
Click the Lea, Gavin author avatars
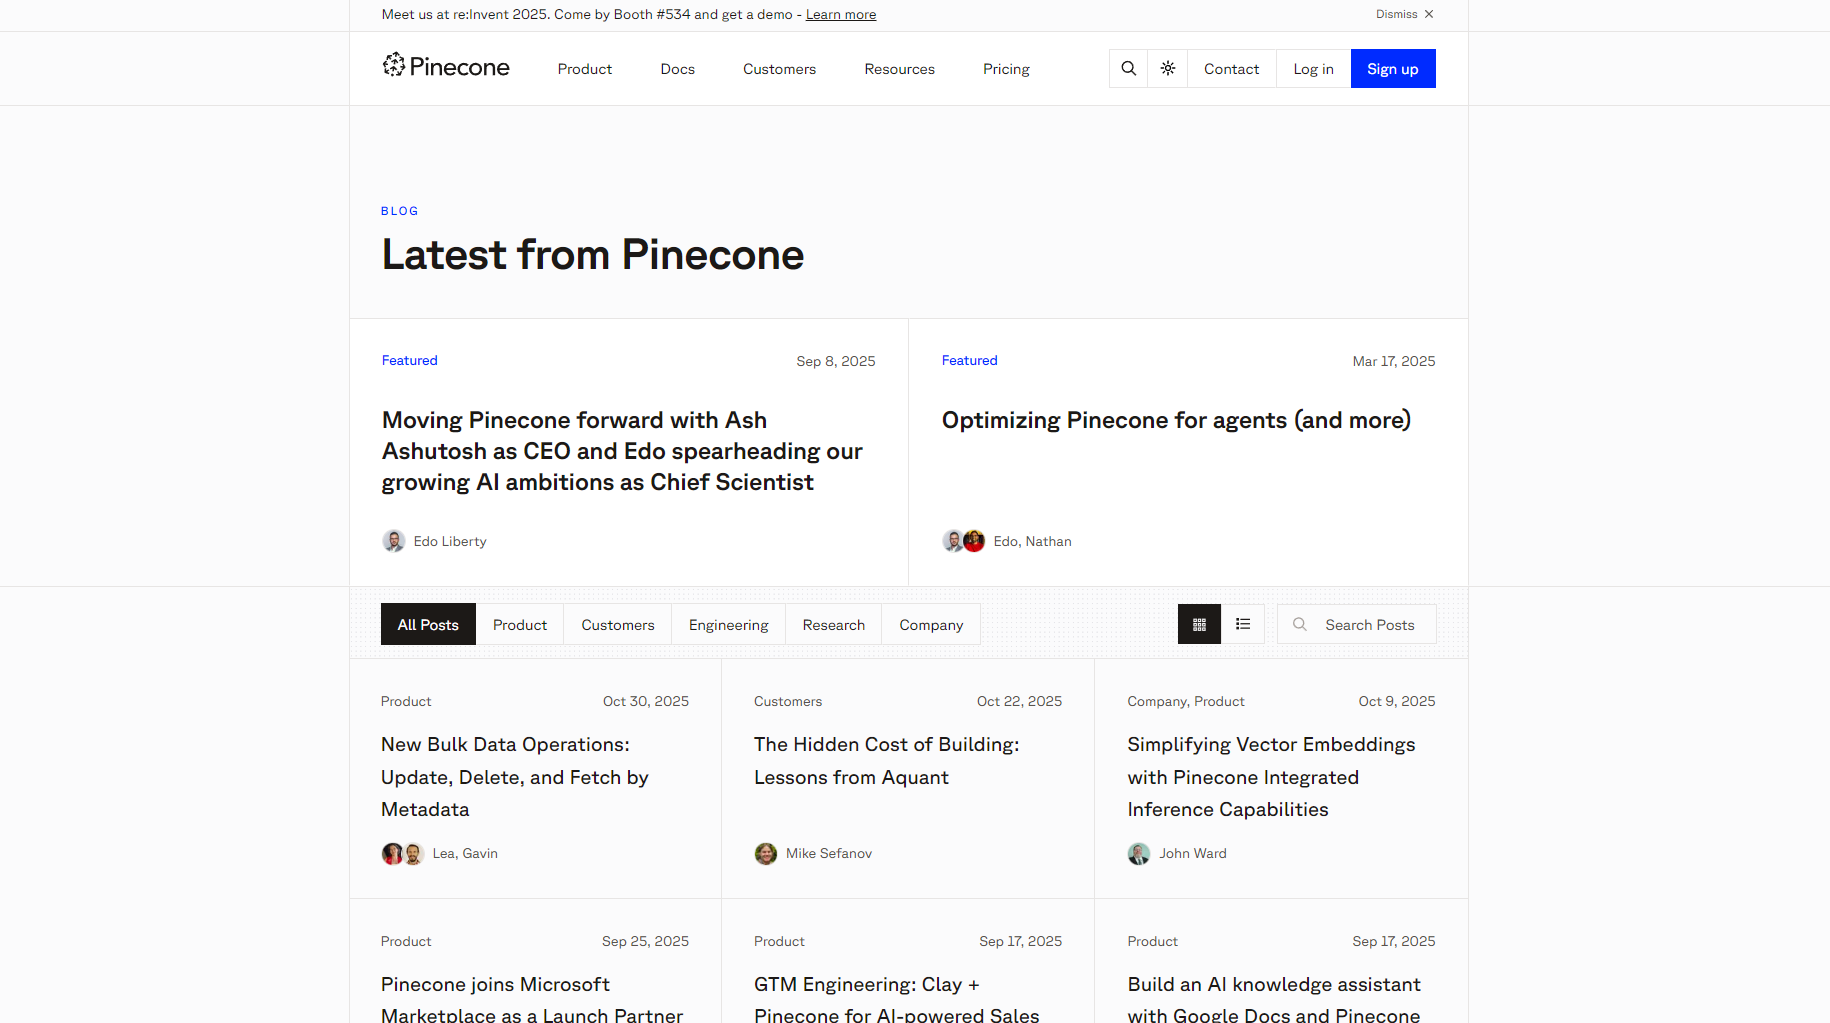tap(403, 854)
